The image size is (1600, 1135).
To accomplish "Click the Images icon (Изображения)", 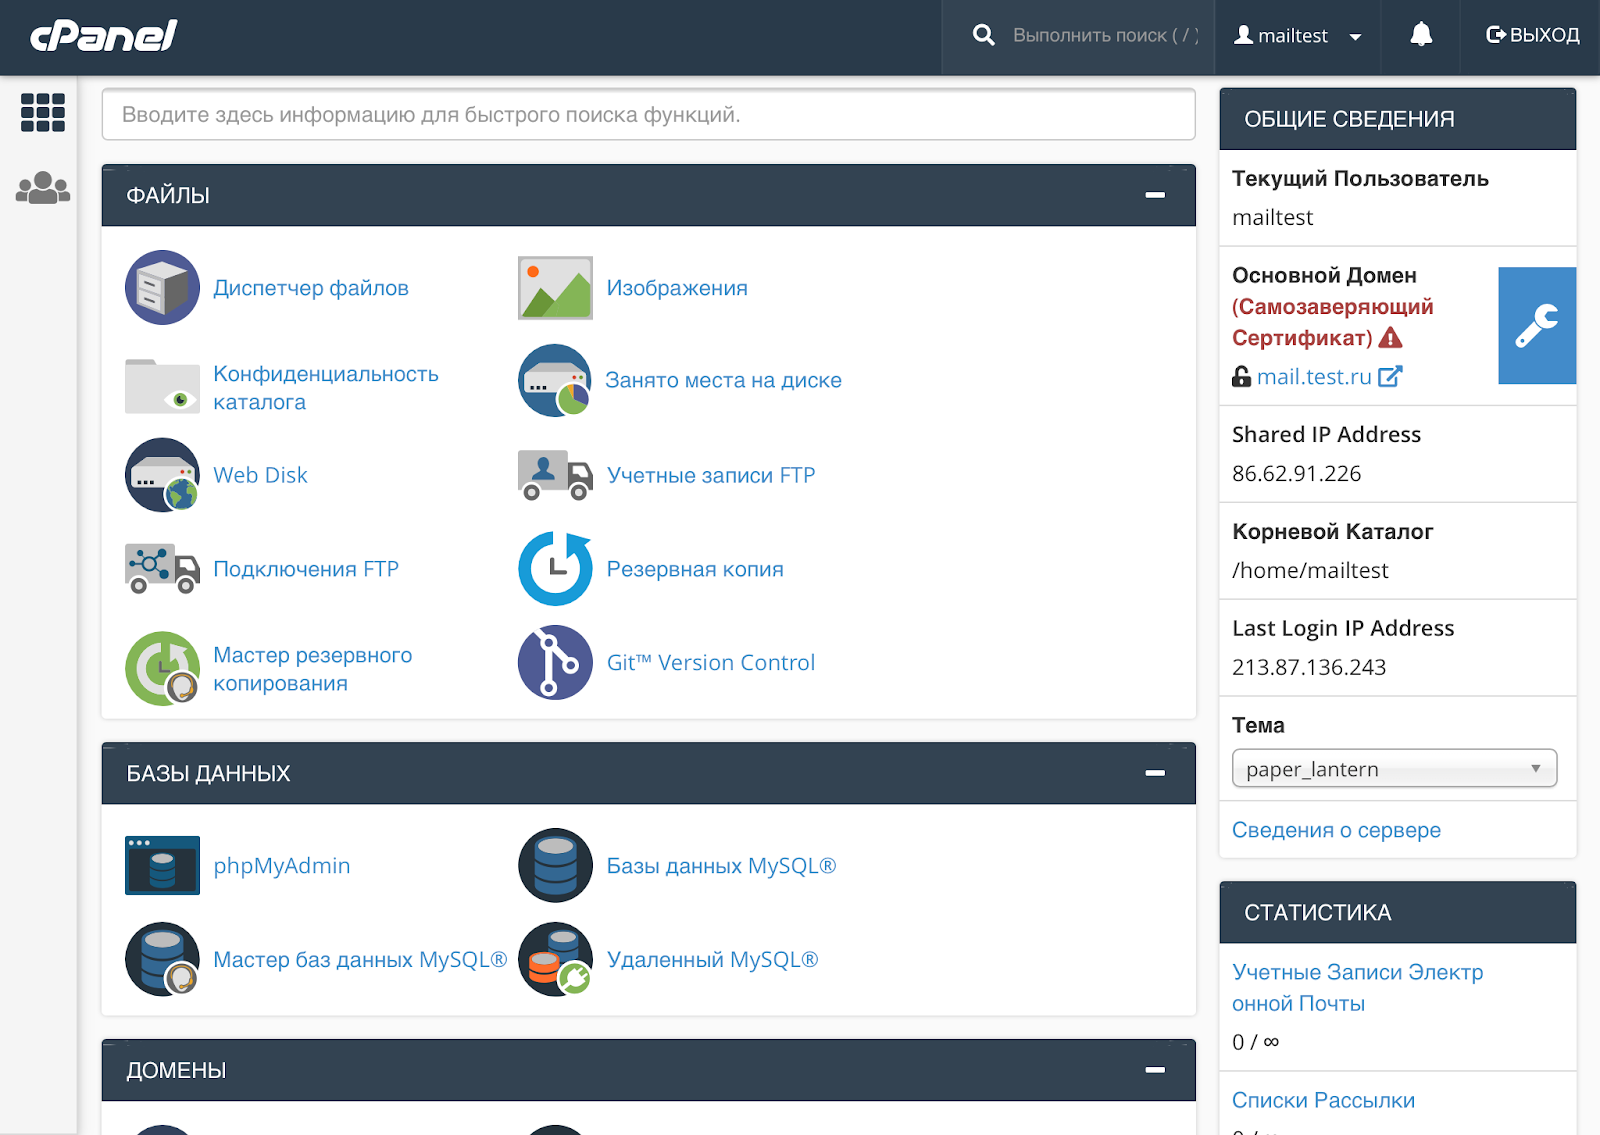I will coord(555,288).
